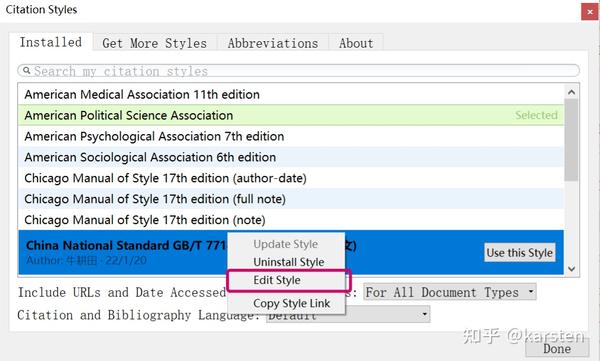Select the Installed tab
600x361 pixels.
(51, 42)
